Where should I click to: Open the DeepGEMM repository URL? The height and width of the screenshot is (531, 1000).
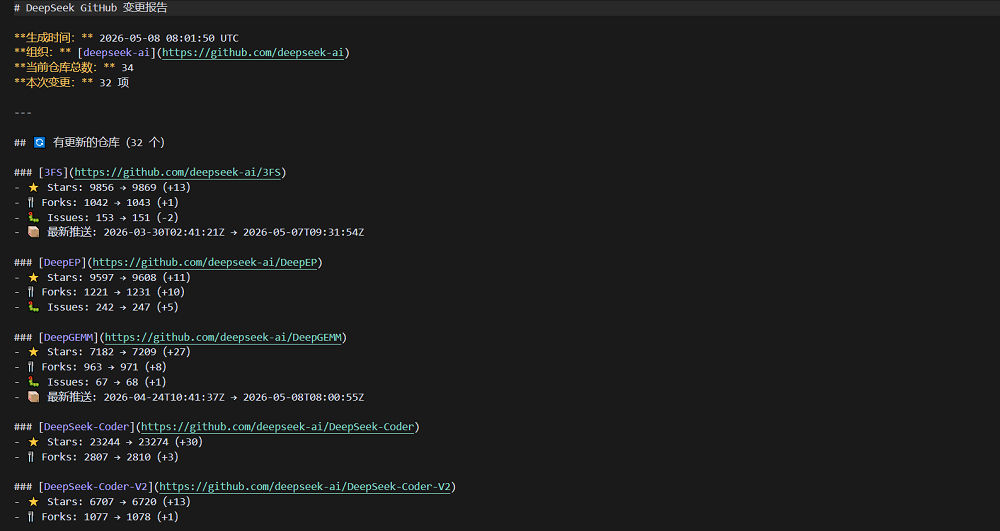(x=223, y=337)
